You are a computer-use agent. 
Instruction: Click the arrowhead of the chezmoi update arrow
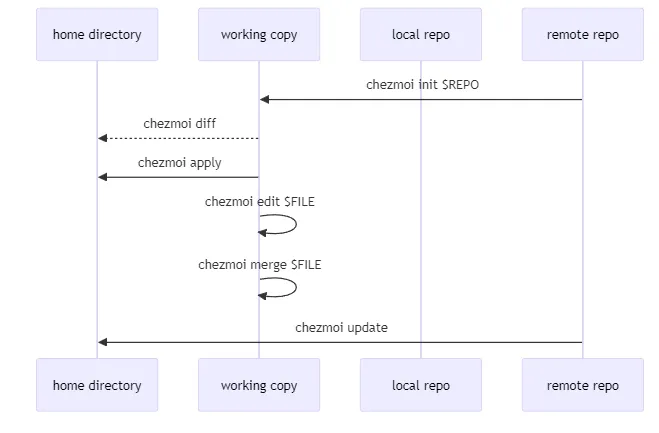coord(103,342)
